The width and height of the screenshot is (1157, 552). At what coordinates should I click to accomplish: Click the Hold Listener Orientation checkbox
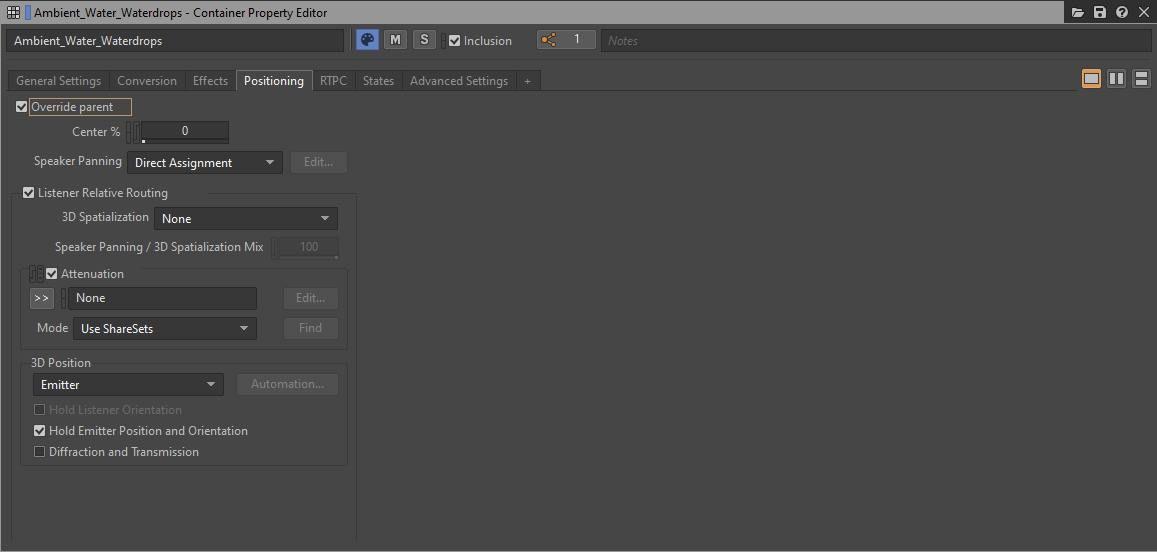40,410
